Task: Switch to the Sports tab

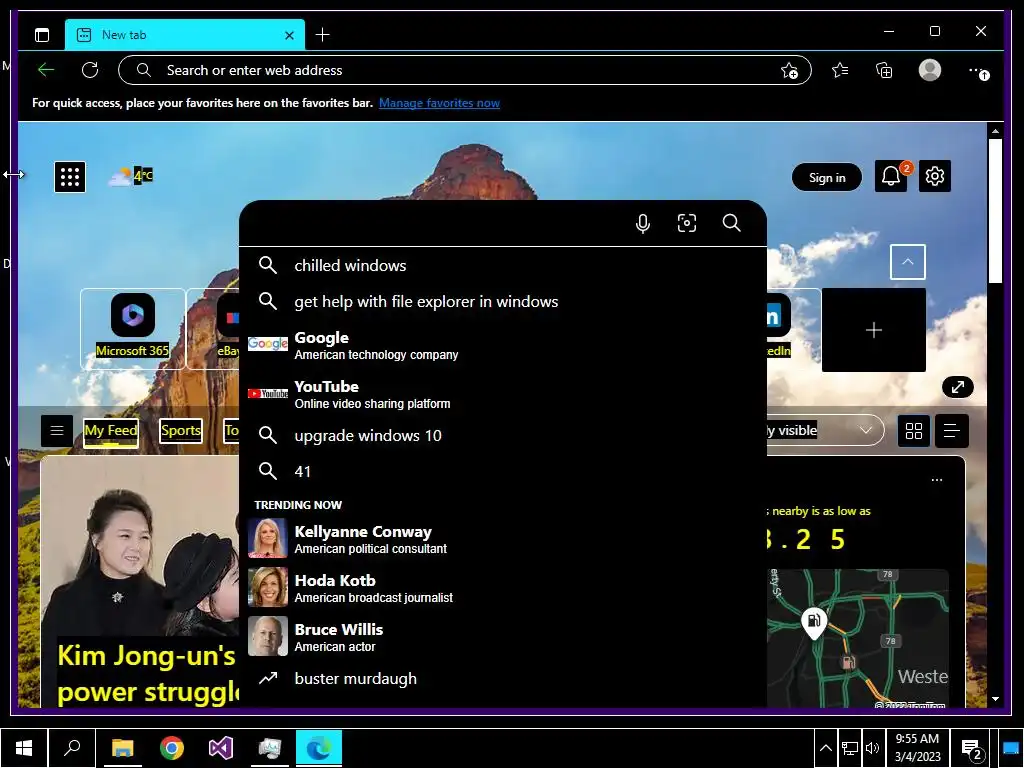Action: 181,430
